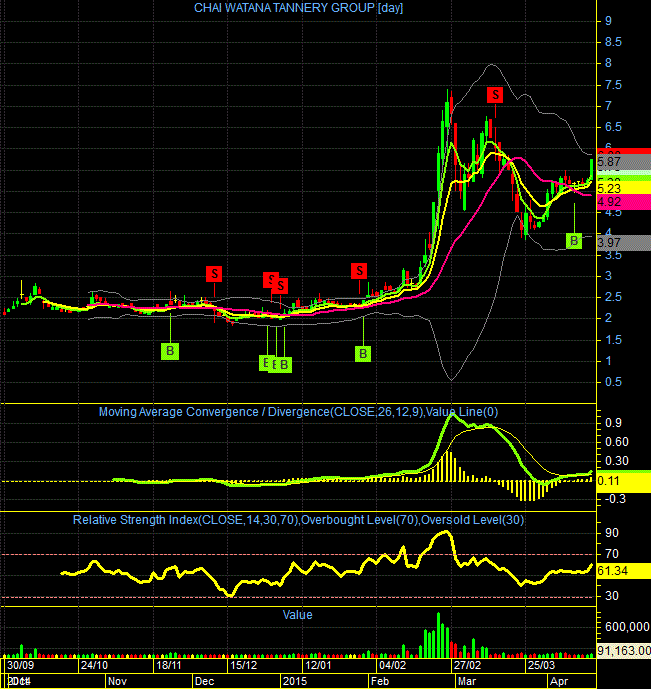The width and height of the screenshot is (651, 689).
Task: Click the 15/12 date label
Action: 244,665
